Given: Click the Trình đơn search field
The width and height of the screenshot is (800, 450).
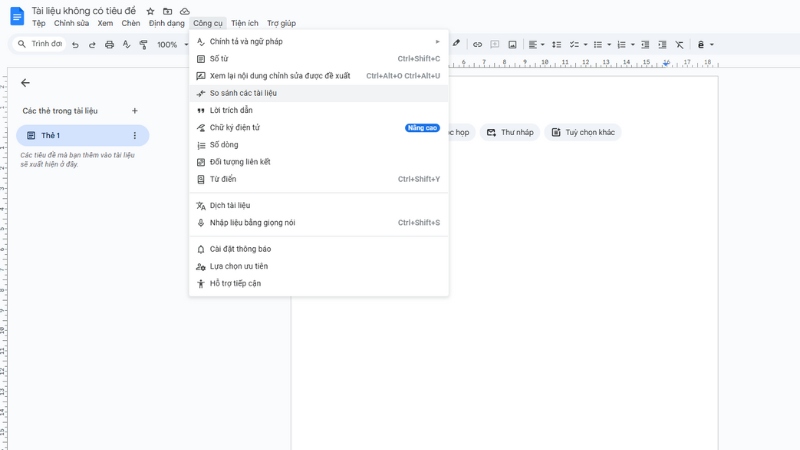Looking at the screenshot, I should 39,44.
